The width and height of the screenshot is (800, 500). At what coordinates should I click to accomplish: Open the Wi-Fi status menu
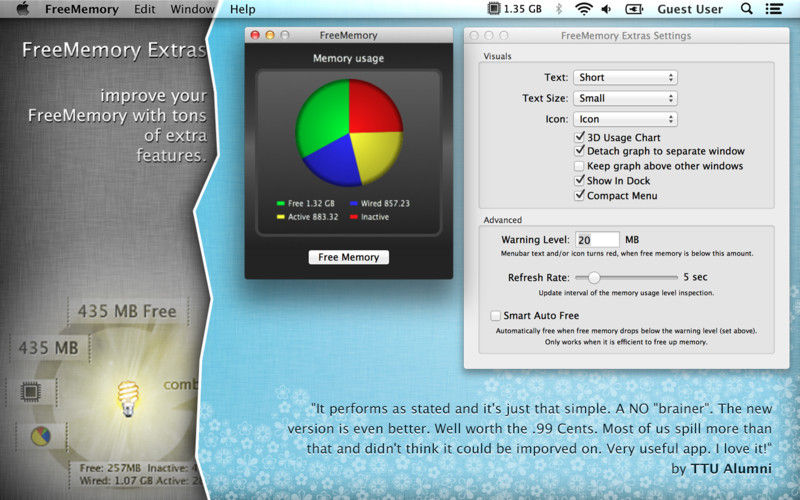coord(584,9)
